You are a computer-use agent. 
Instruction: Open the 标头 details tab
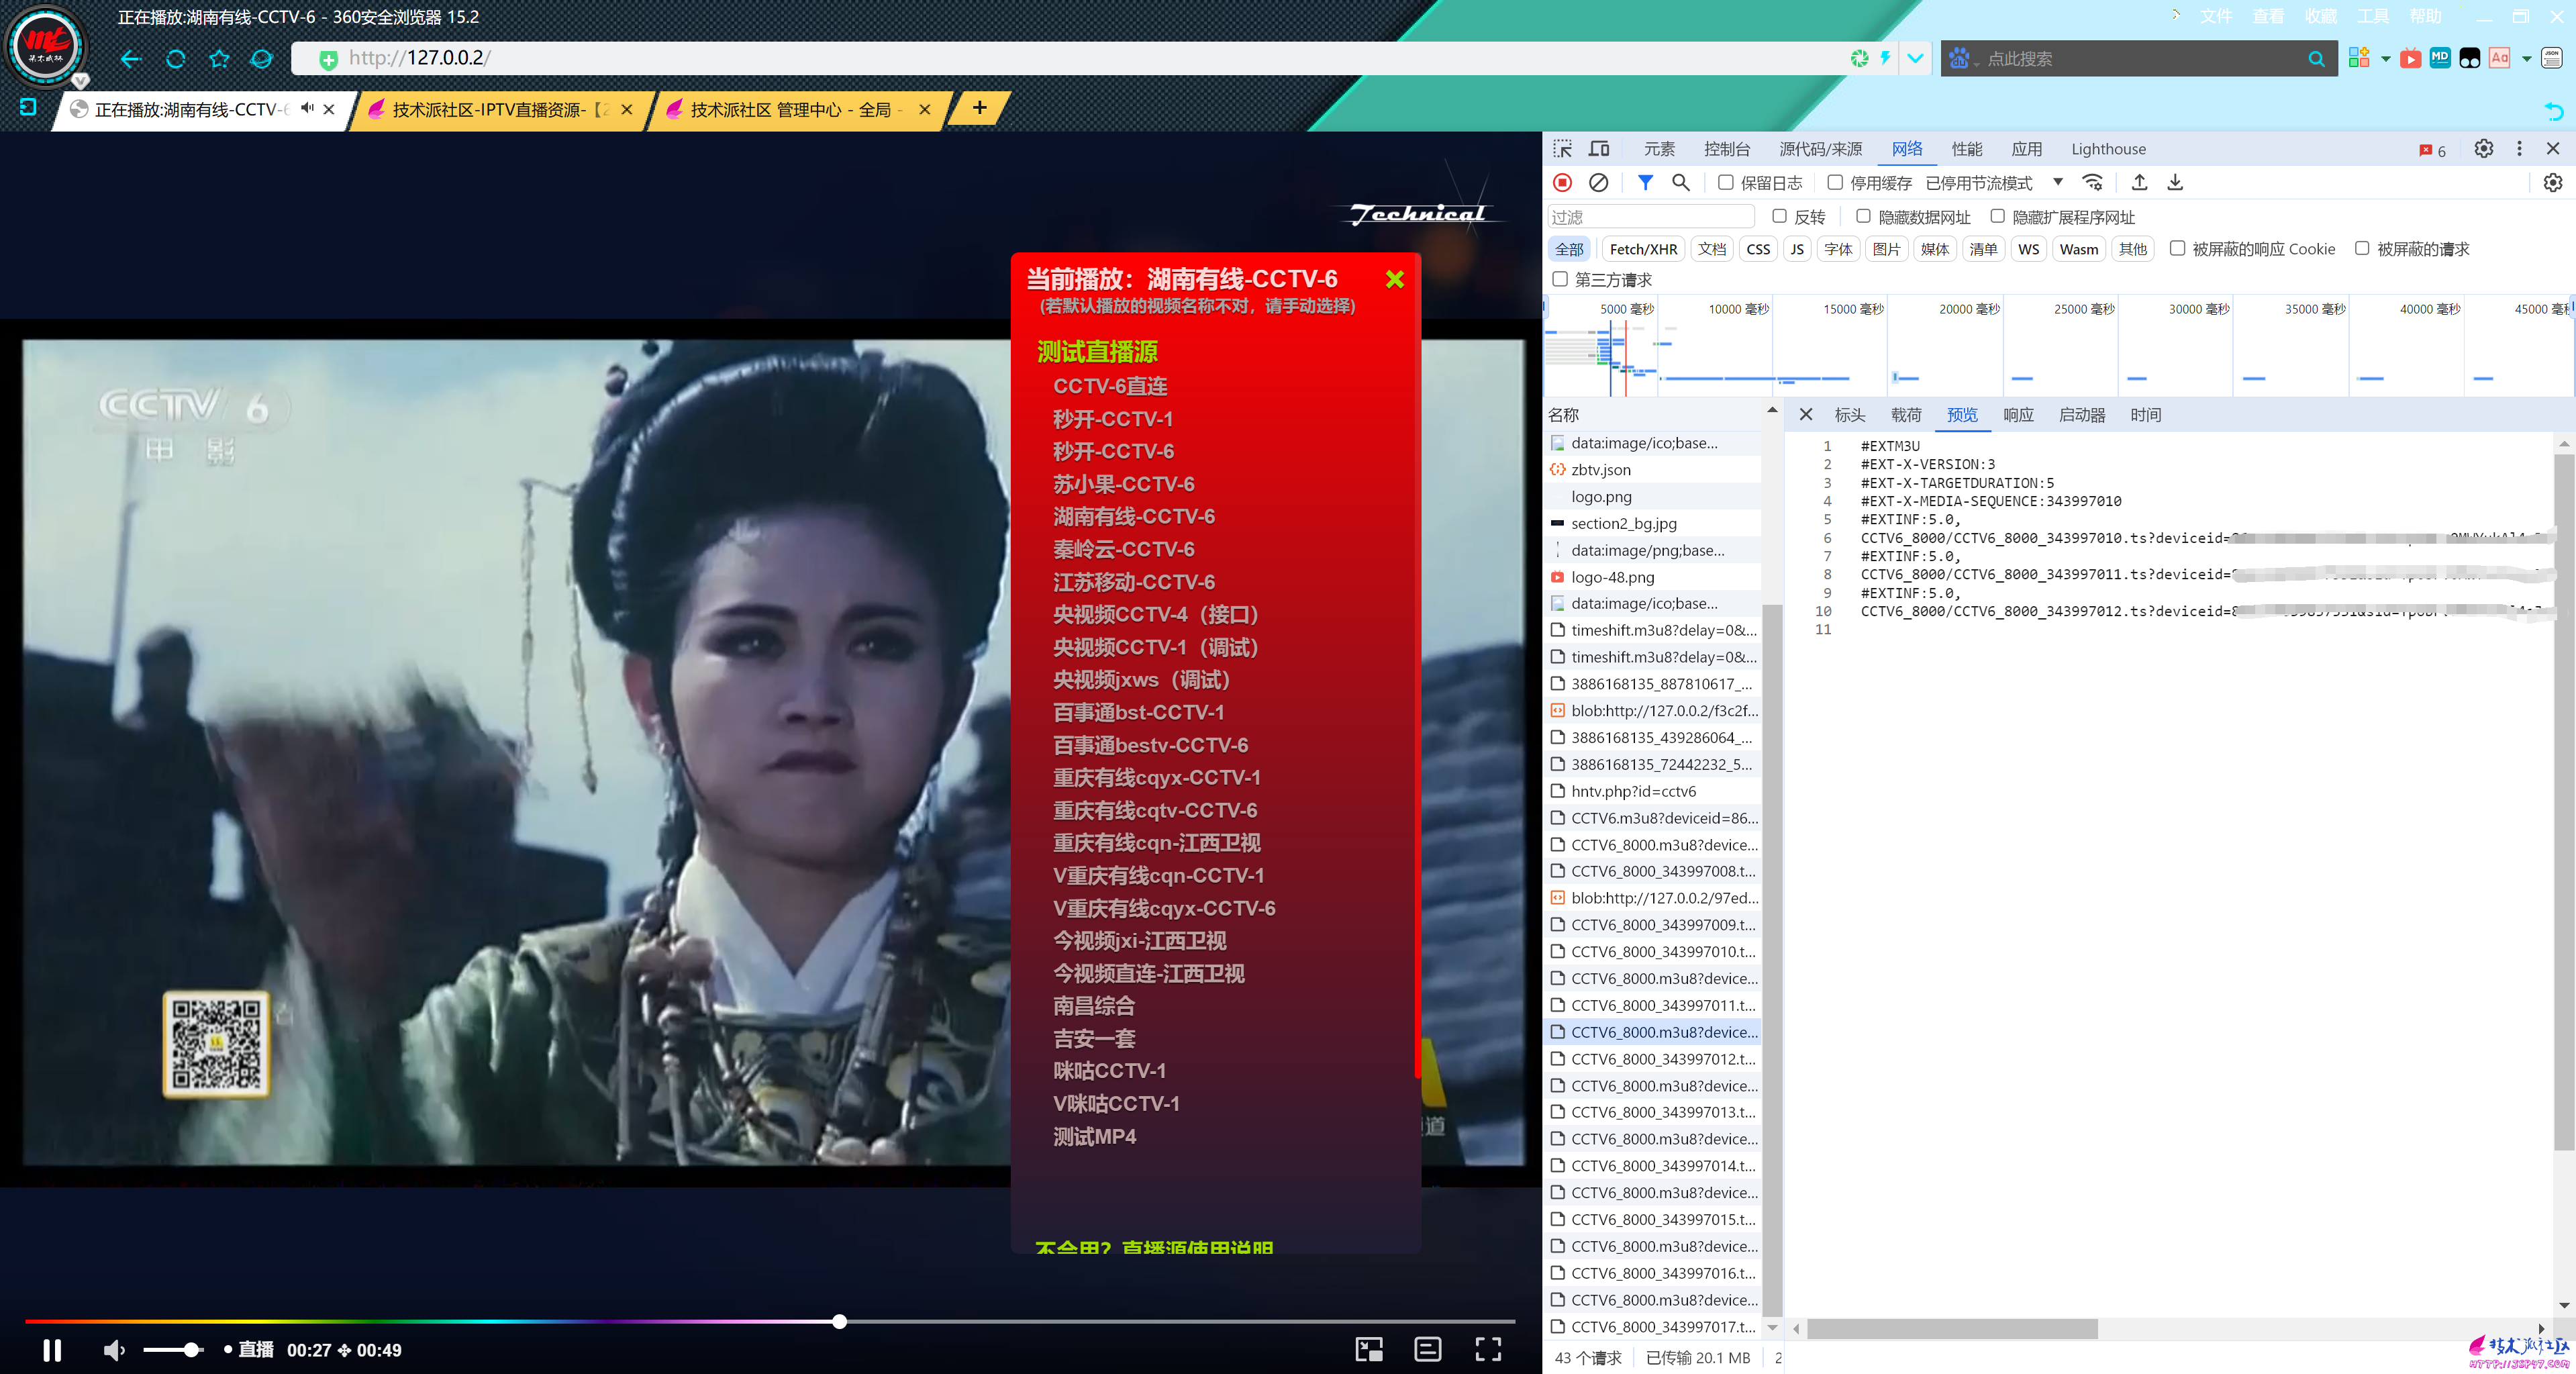(1849, 415)
